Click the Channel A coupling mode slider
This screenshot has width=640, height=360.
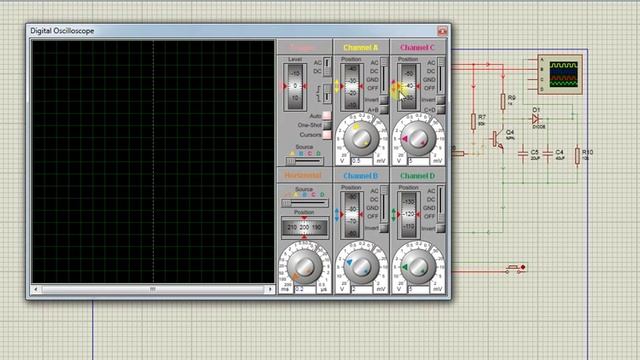pos(384,76)
